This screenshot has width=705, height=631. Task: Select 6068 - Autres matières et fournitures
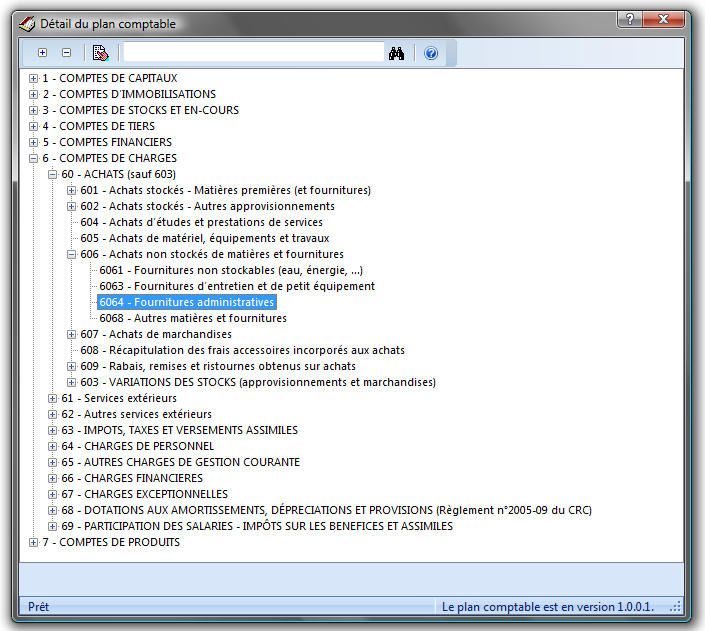tap(192, 318)
